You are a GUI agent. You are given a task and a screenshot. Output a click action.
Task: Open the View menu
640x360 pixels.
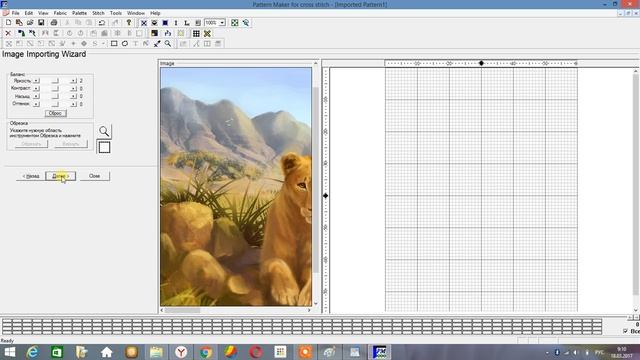(43, 13)
